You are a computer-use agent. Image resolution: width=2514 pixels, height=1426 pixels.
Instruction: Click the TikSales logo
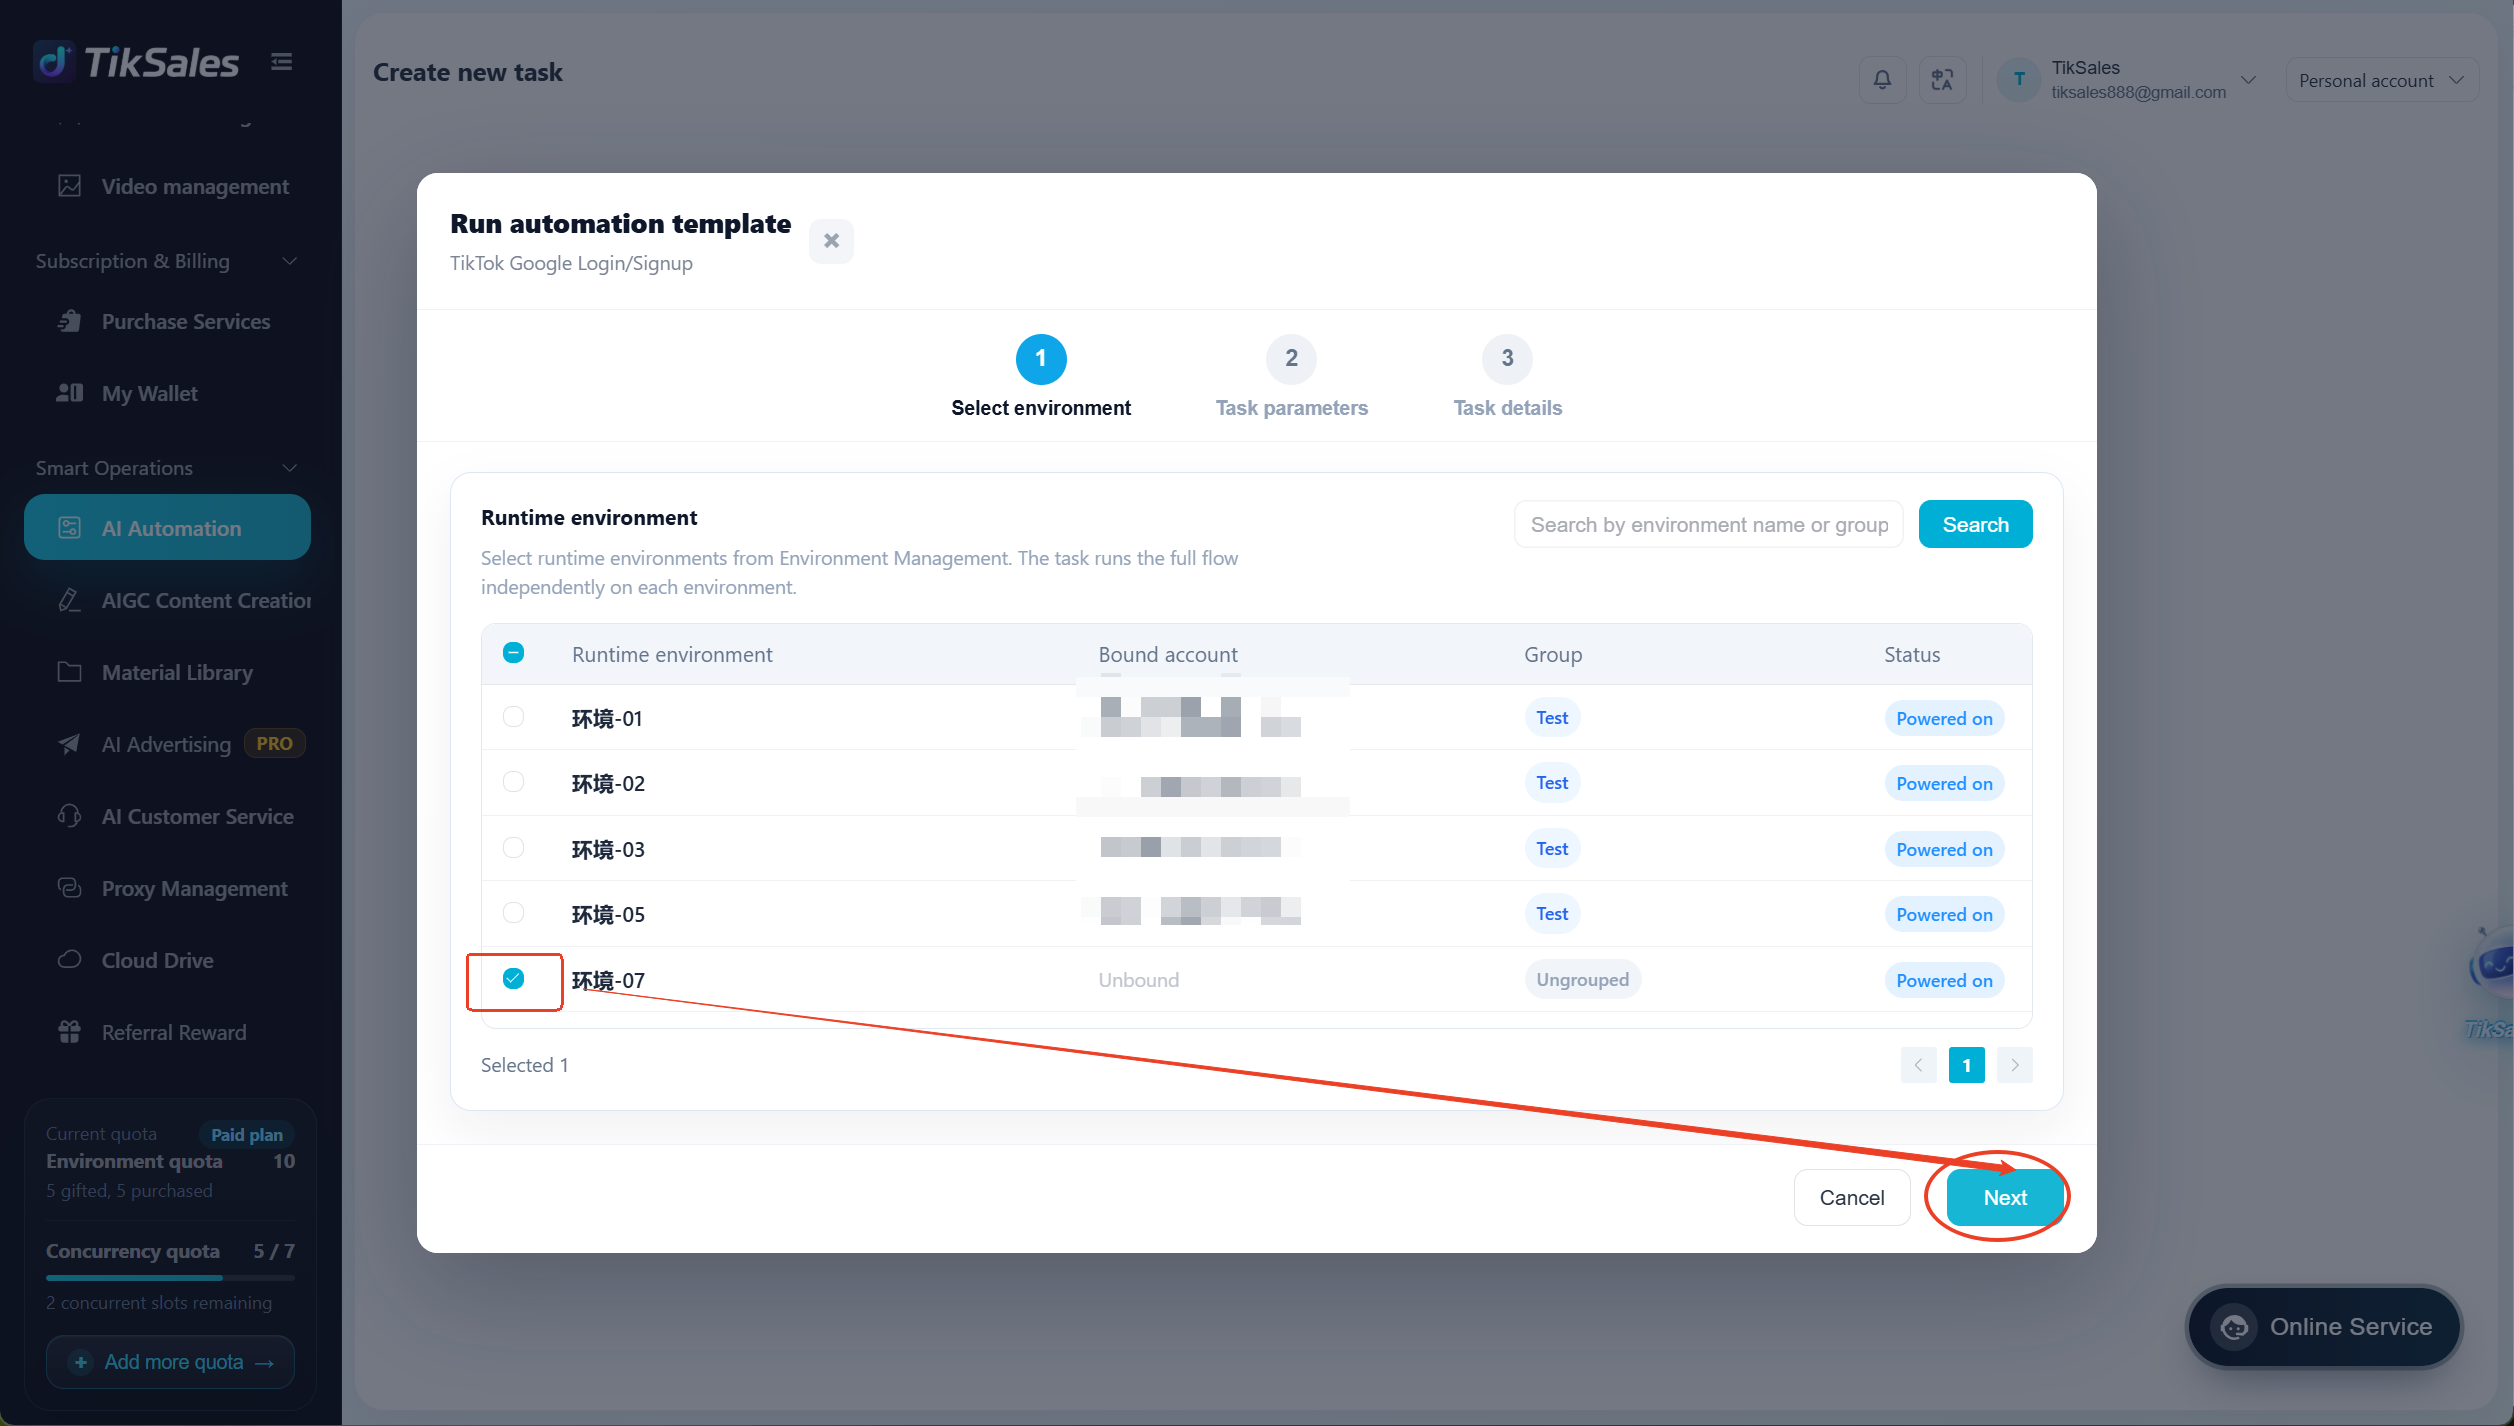click(137, 62)
